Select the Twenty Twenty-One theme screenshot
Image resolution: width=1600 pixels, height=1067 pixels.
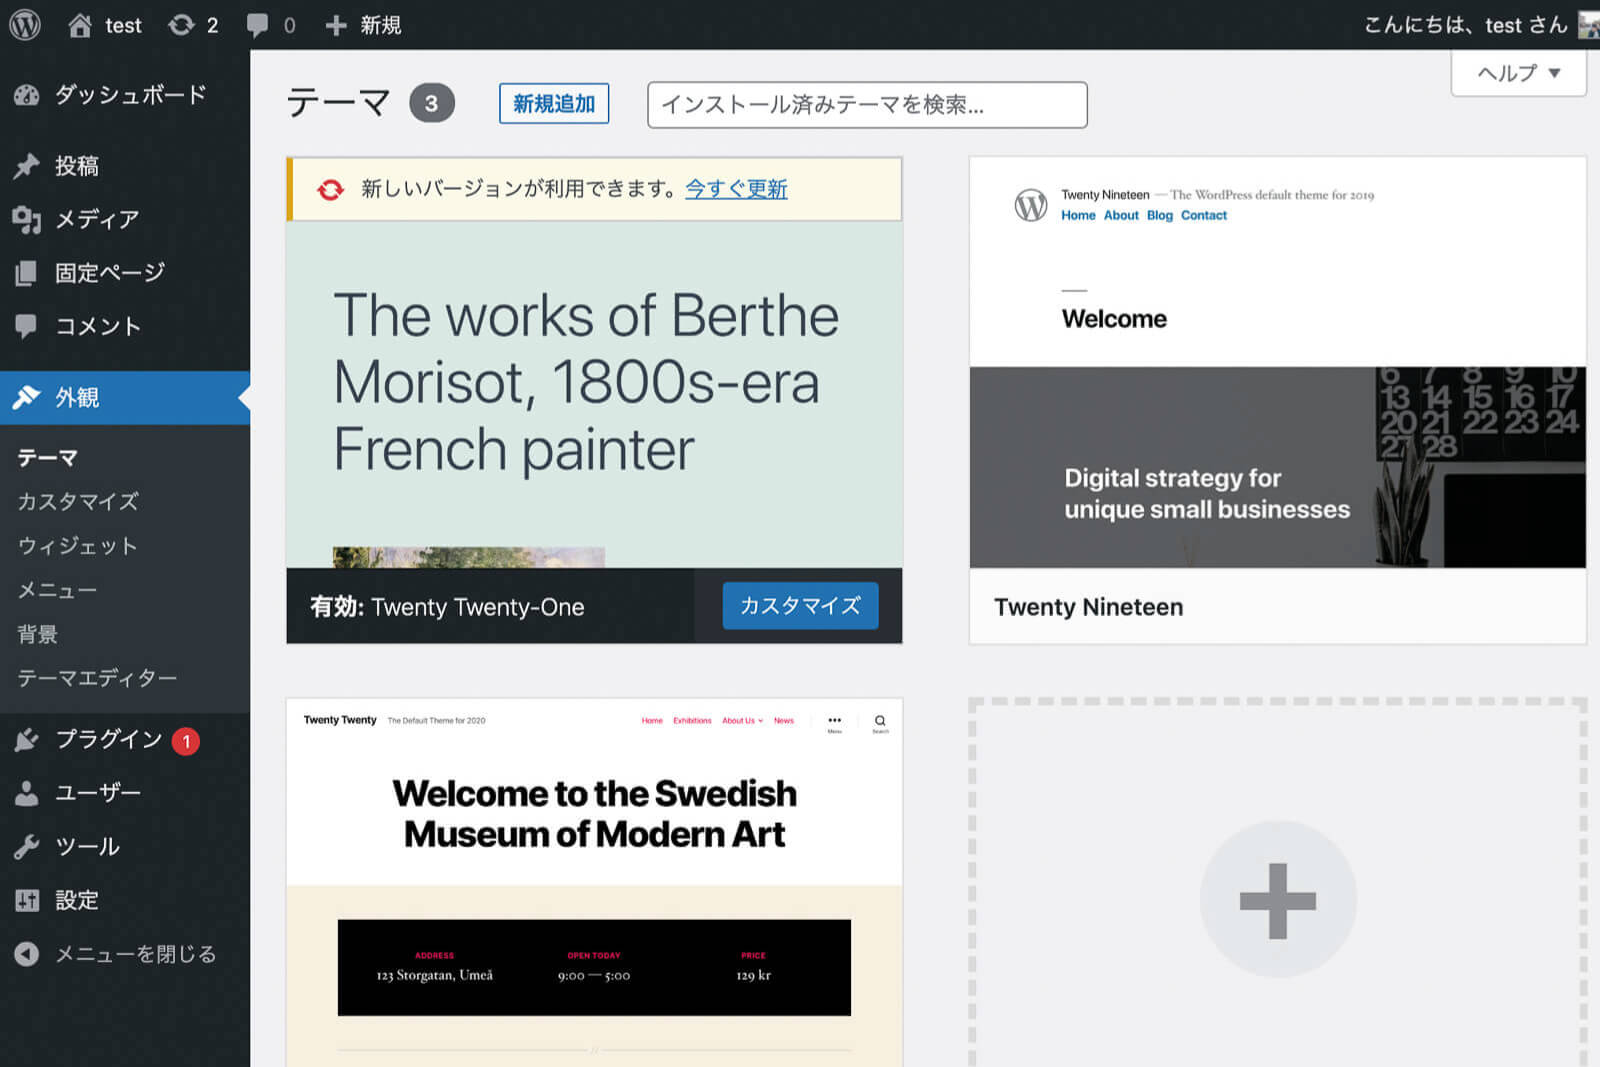point(594,395)
